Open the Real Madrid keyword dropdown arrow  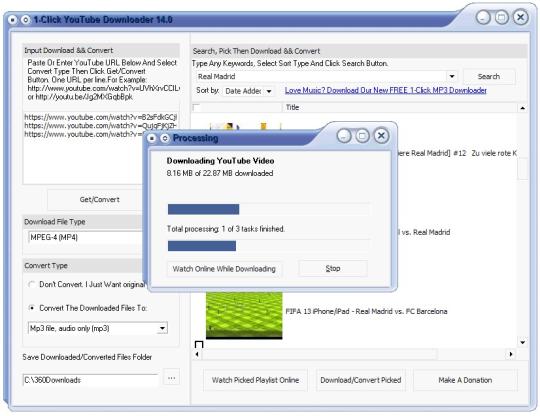452,76
